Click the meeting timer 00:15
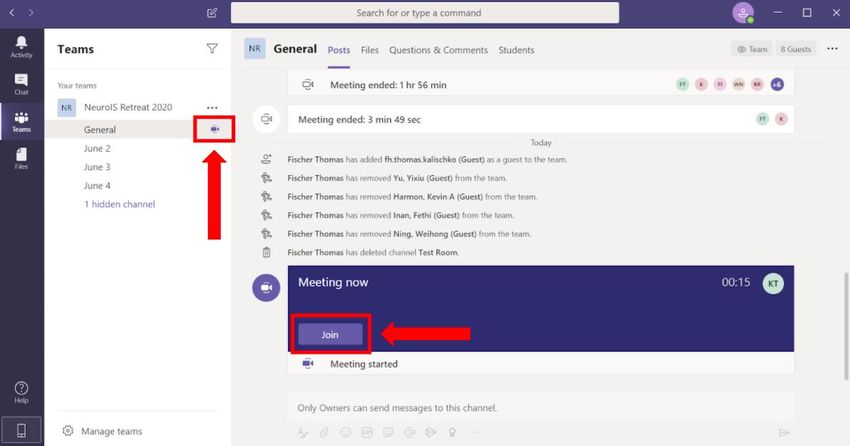Viewport: 850px width, 446px height. click(x=736, y=282)
